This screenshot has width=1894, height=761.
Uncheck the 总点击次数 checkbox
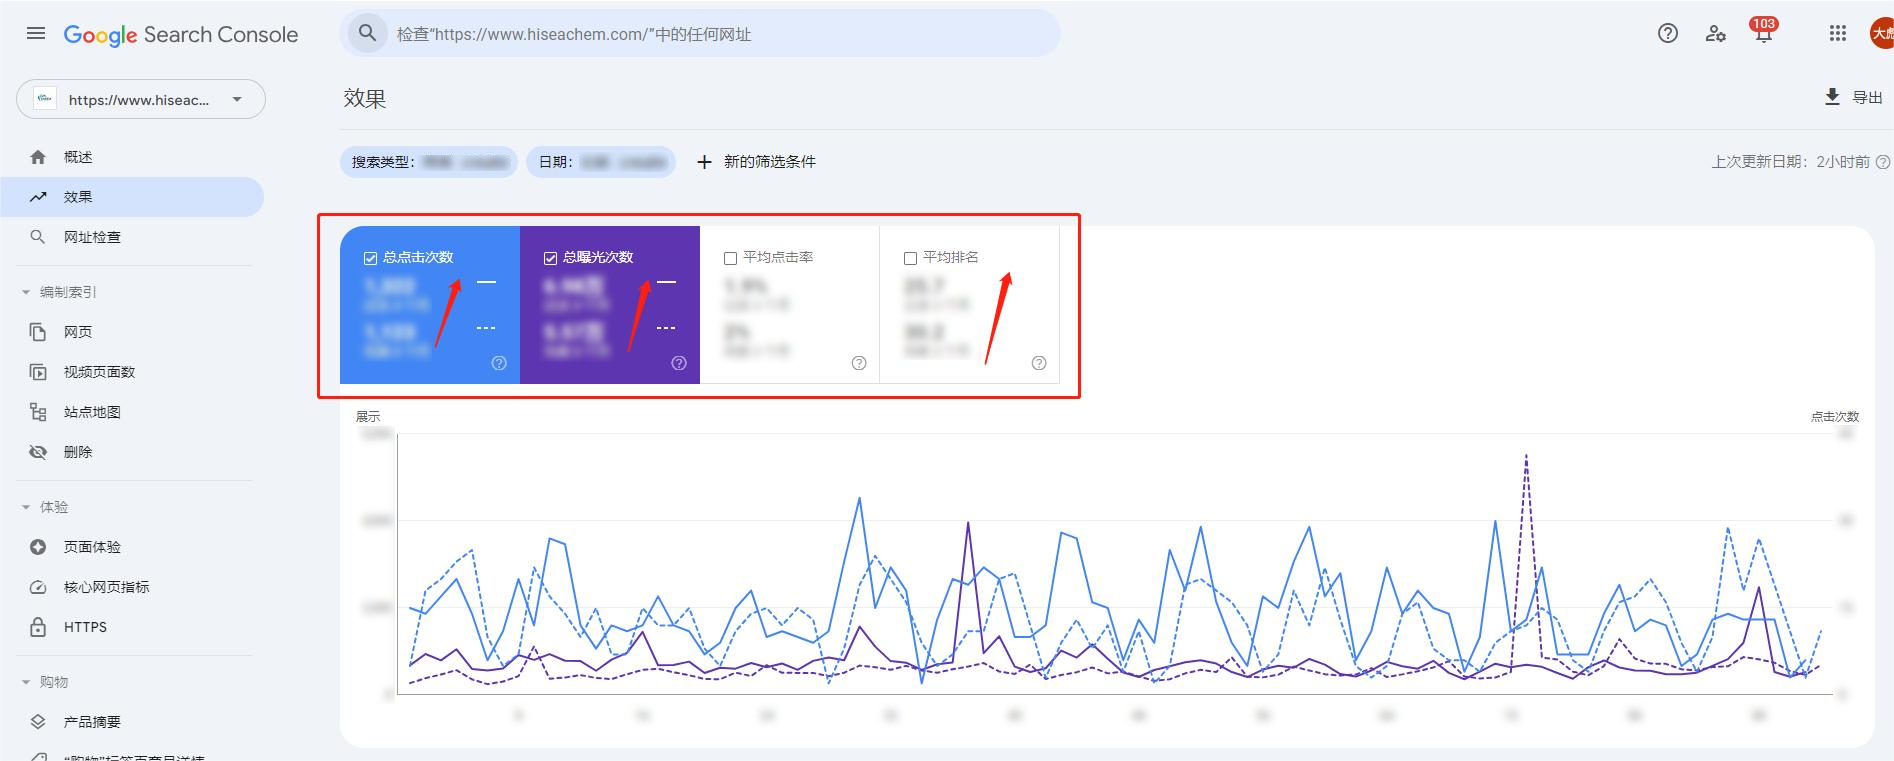click(370, 258)
